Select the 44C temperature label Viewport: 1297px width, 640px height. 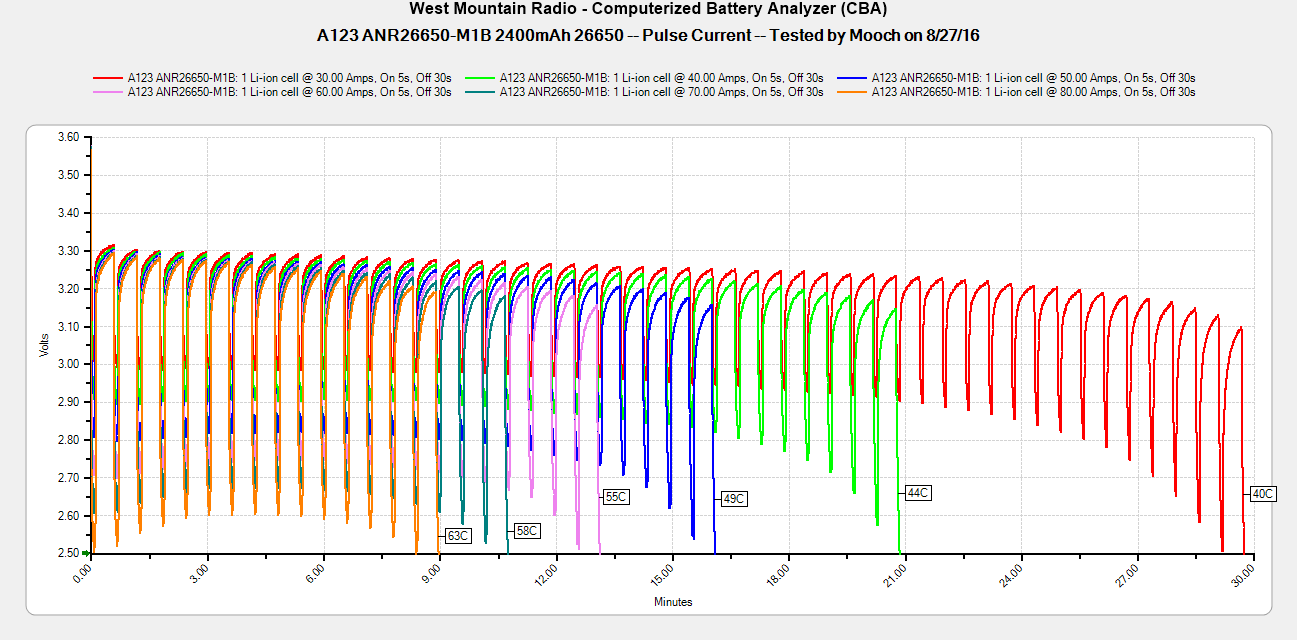click(917, 493)
